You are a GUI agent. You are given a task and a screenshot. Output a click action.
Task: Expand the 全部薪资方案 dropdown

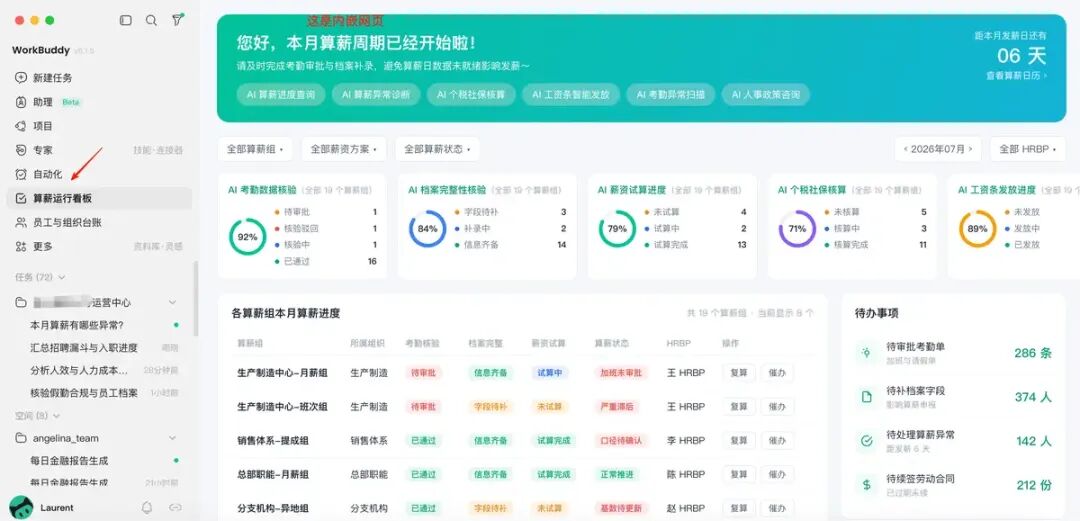point(344,149)
